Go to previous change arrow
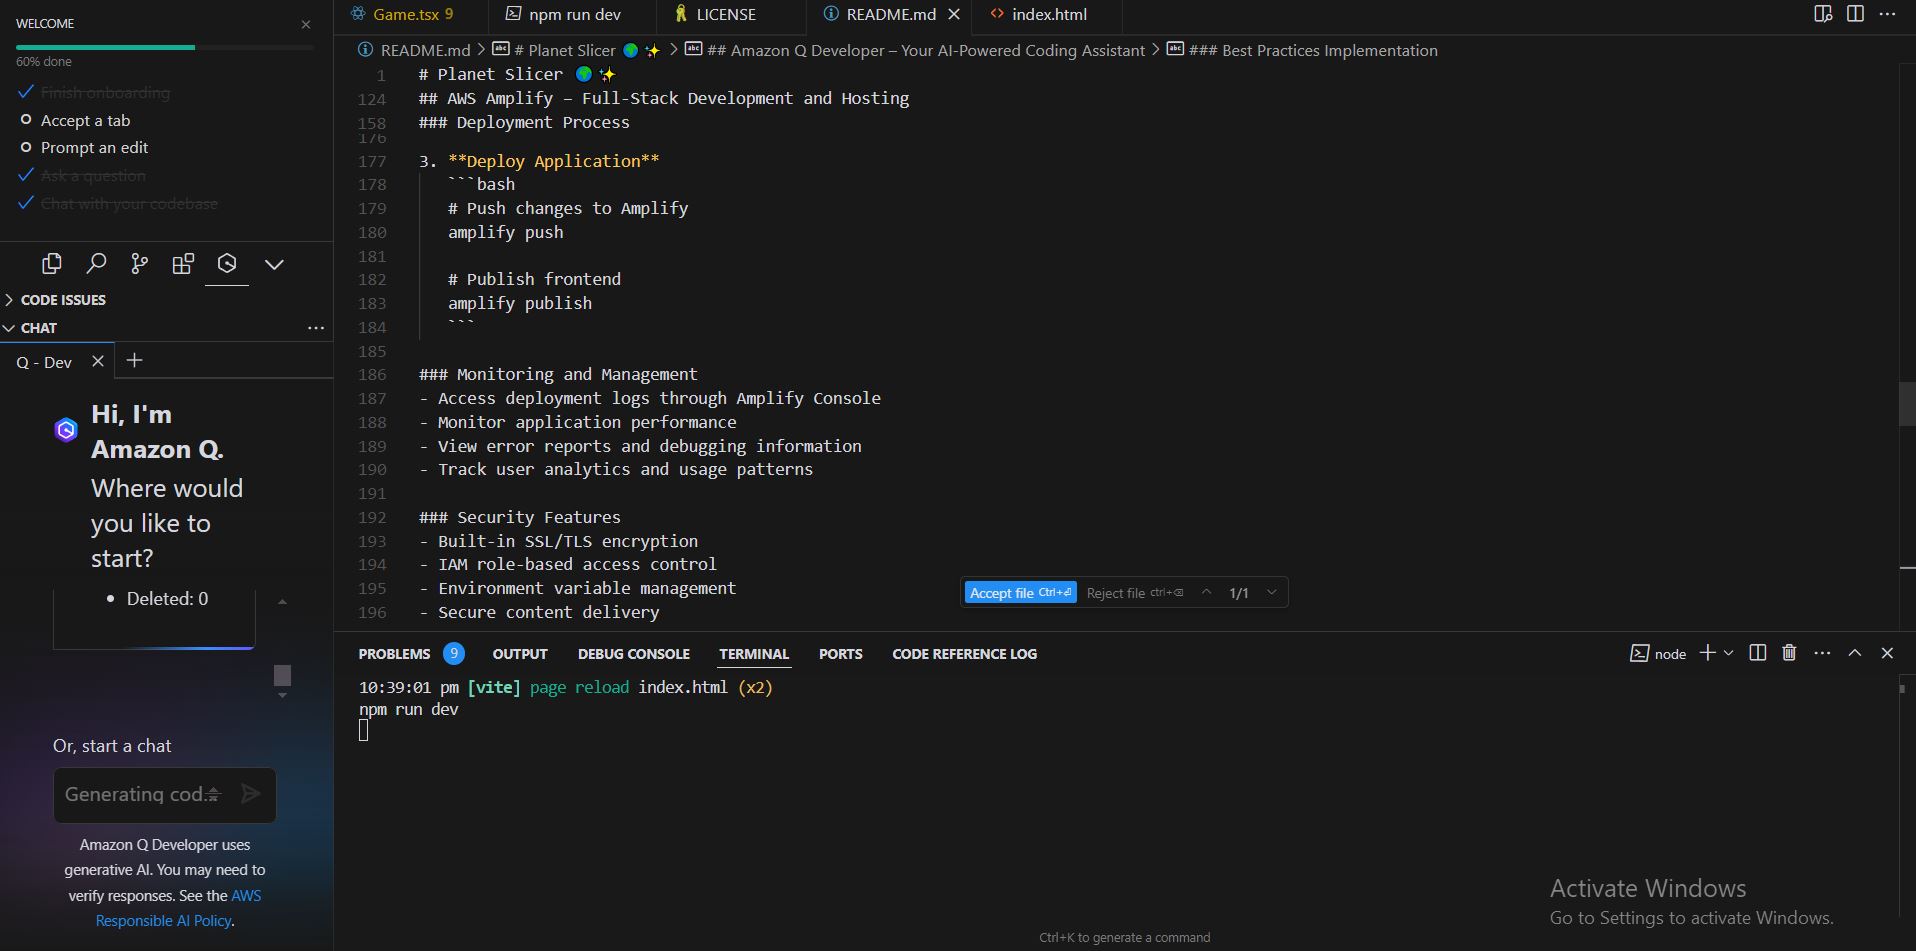Screen dimensions: 1916x951 point(1207,592)
